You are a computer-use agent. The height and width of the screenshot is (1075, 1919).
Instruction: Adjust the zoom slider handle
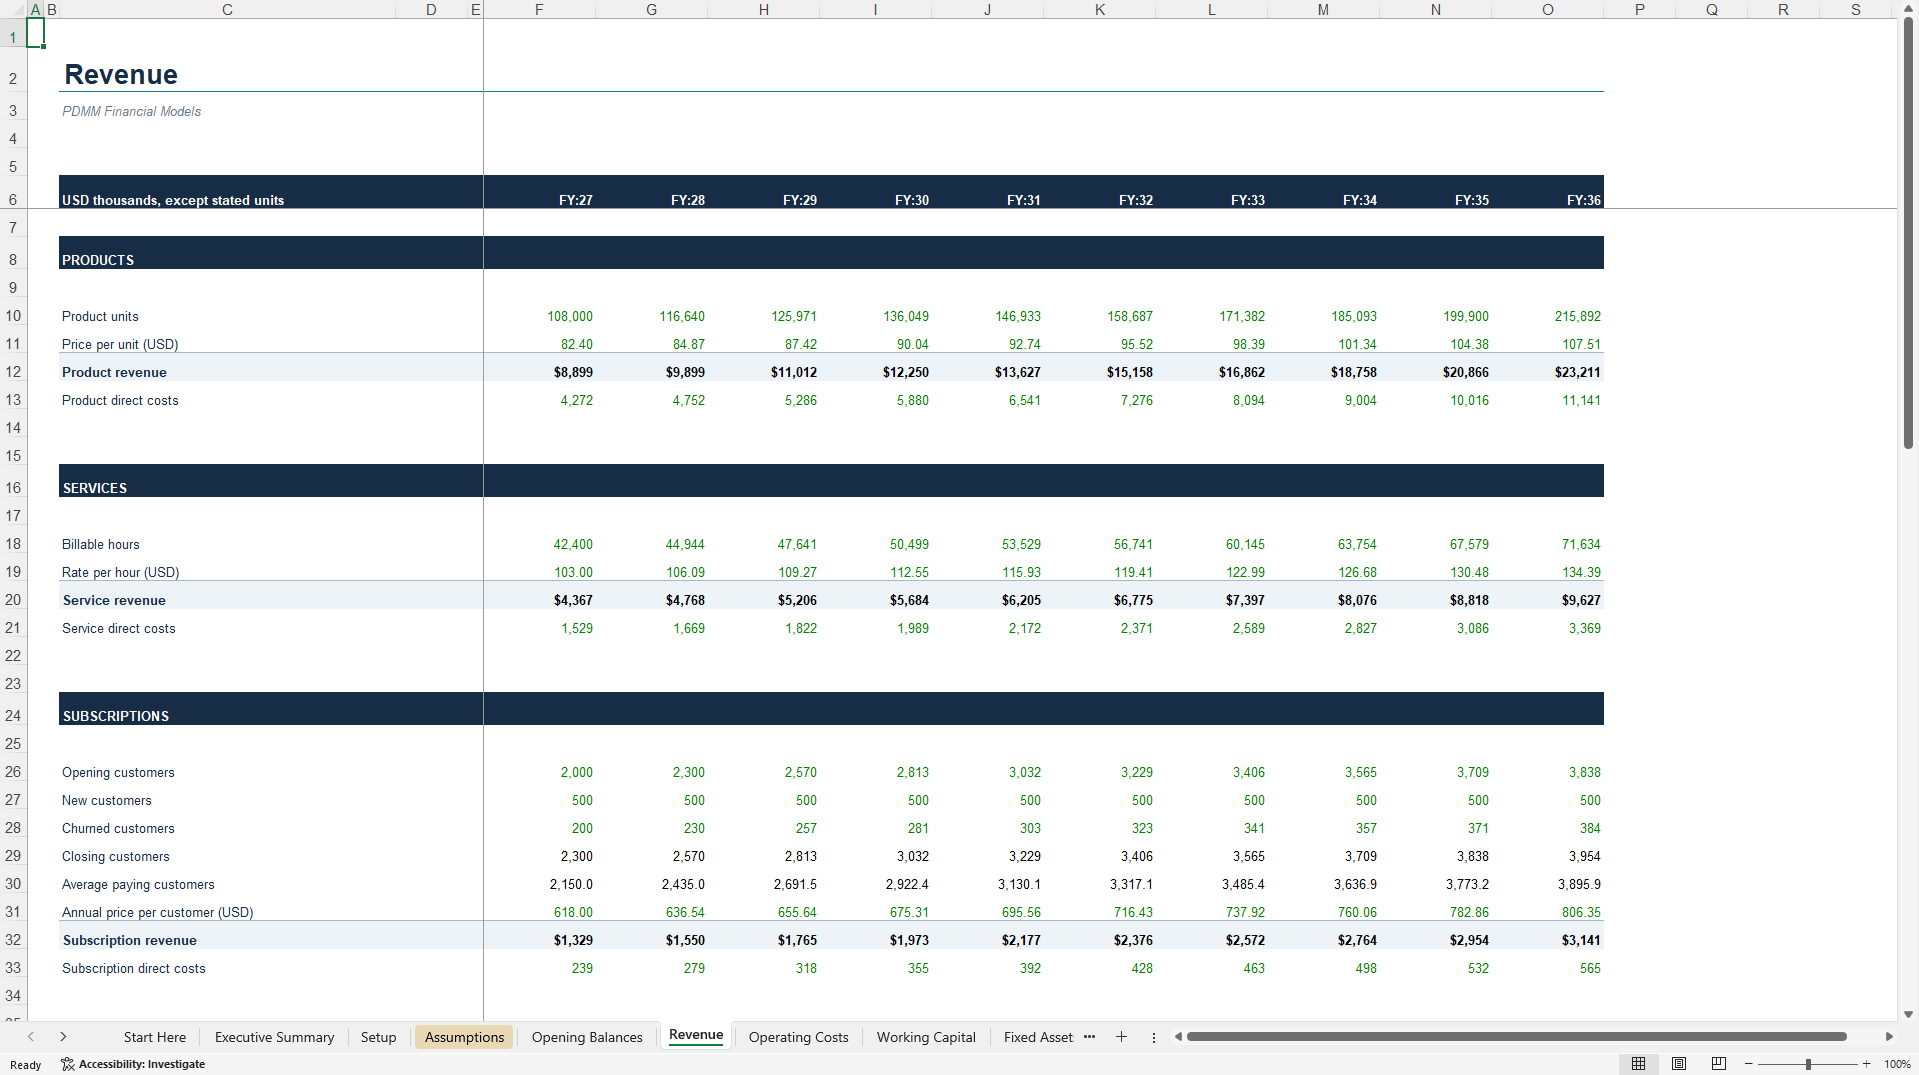[x=1808, y=1064]
